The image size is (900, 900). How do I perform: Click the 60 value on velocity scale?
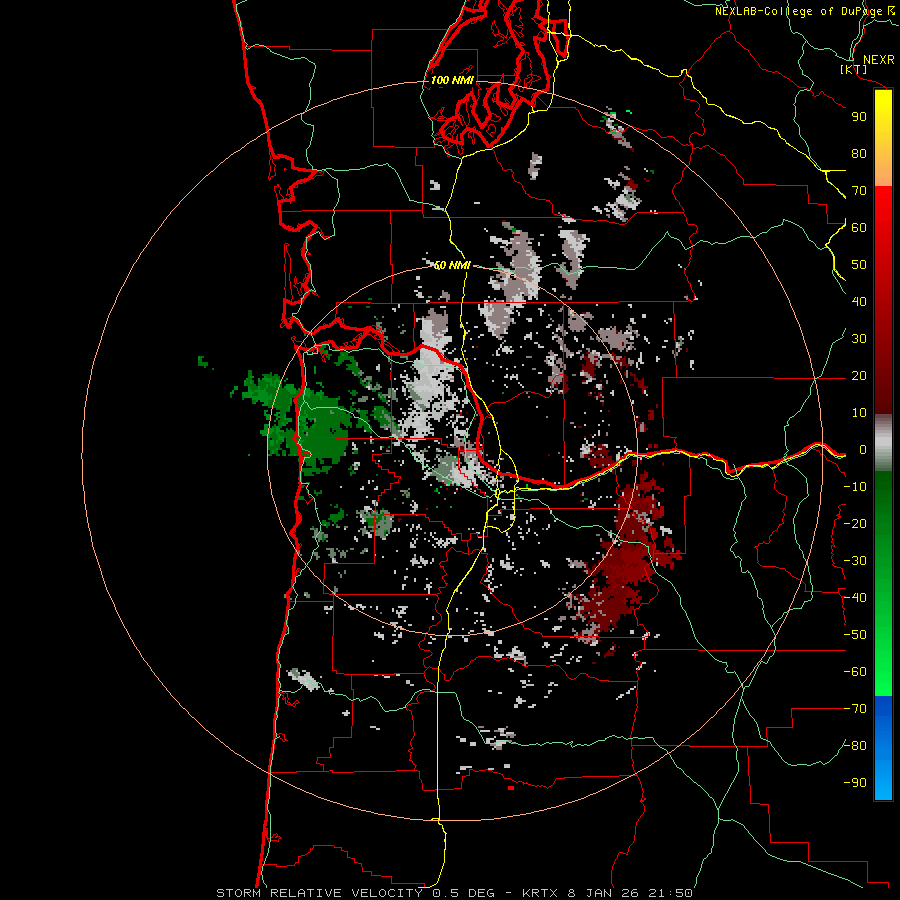[x=859, y=228]
